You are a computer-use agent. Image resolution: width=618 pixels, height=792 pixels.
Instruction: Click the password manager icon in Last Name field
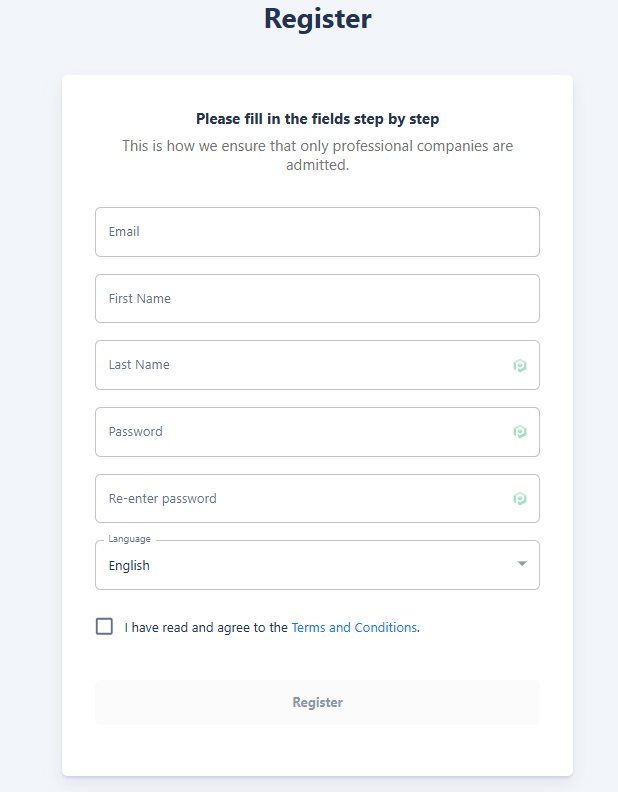coord(520,366)
